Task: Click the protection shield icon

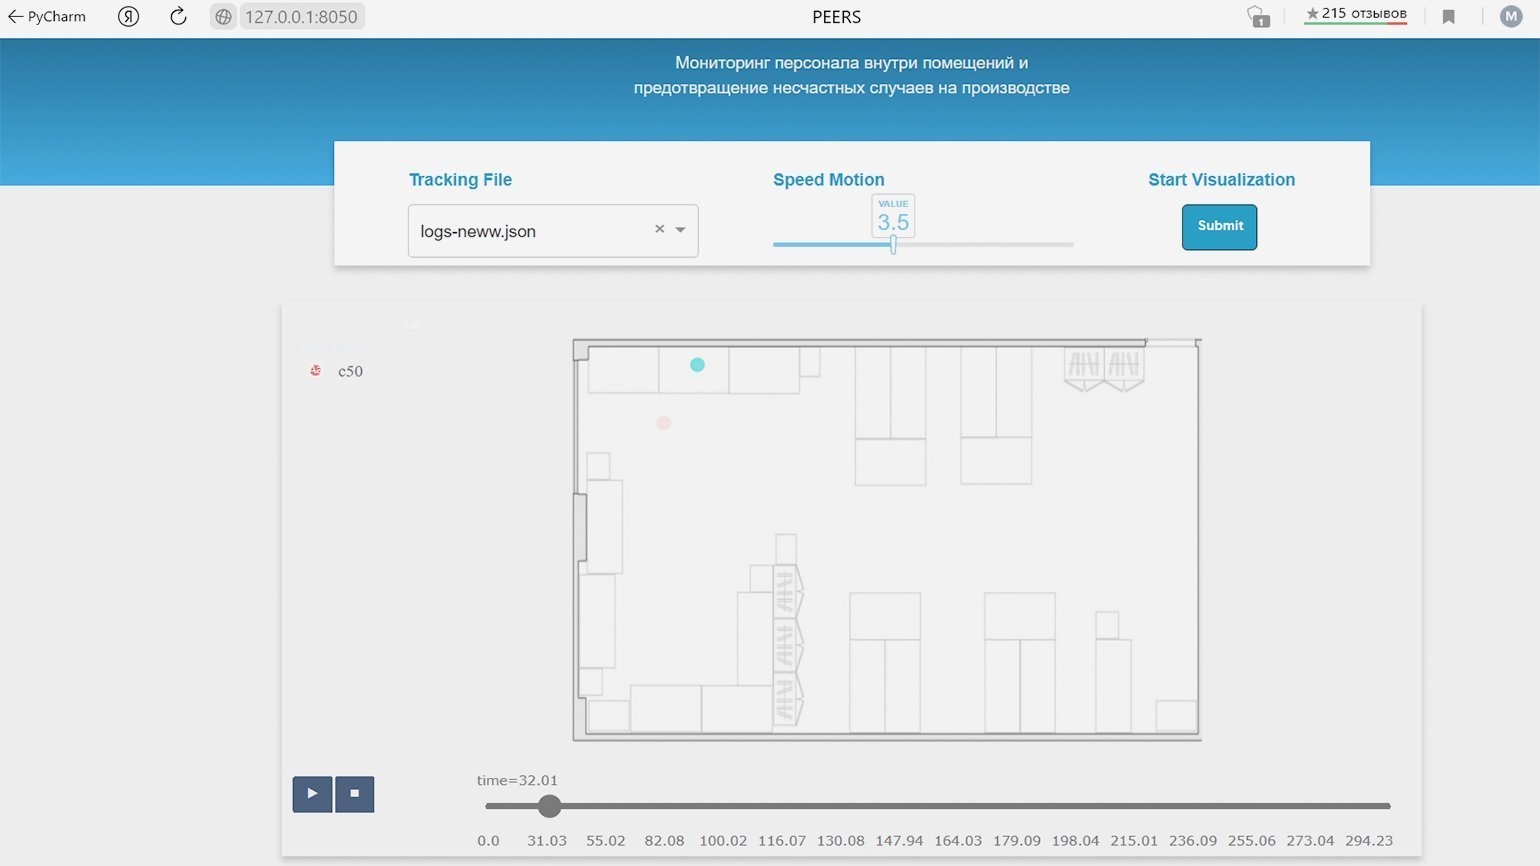Action: point(1258,17)
